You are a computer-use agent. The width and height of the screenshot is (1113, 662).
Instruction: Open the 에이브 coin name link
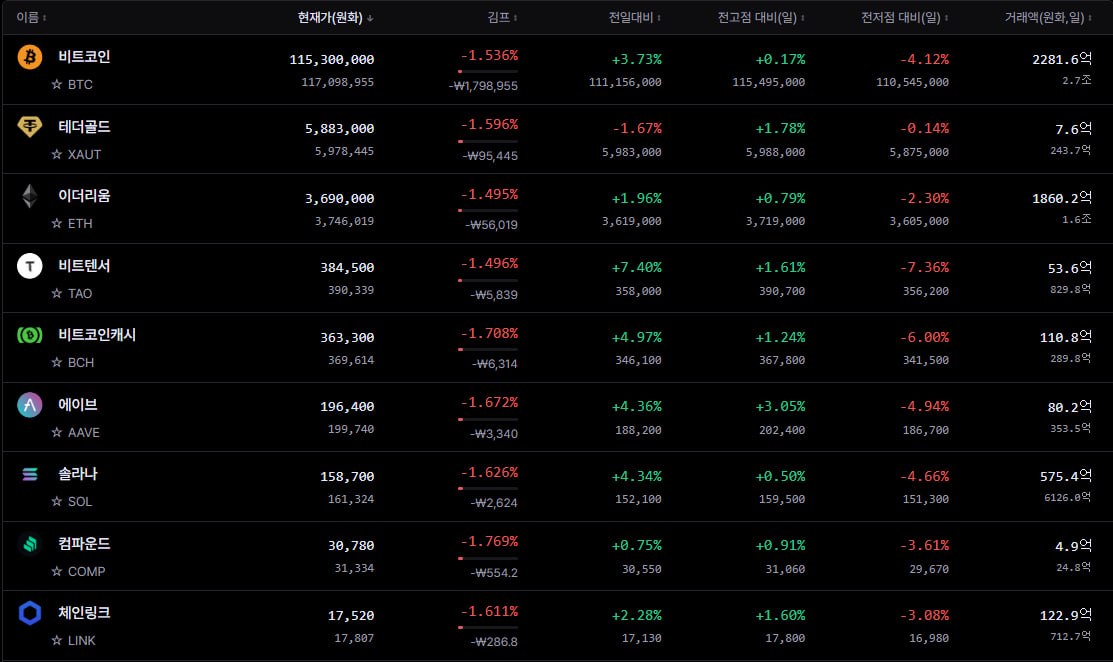pos(77,404)
